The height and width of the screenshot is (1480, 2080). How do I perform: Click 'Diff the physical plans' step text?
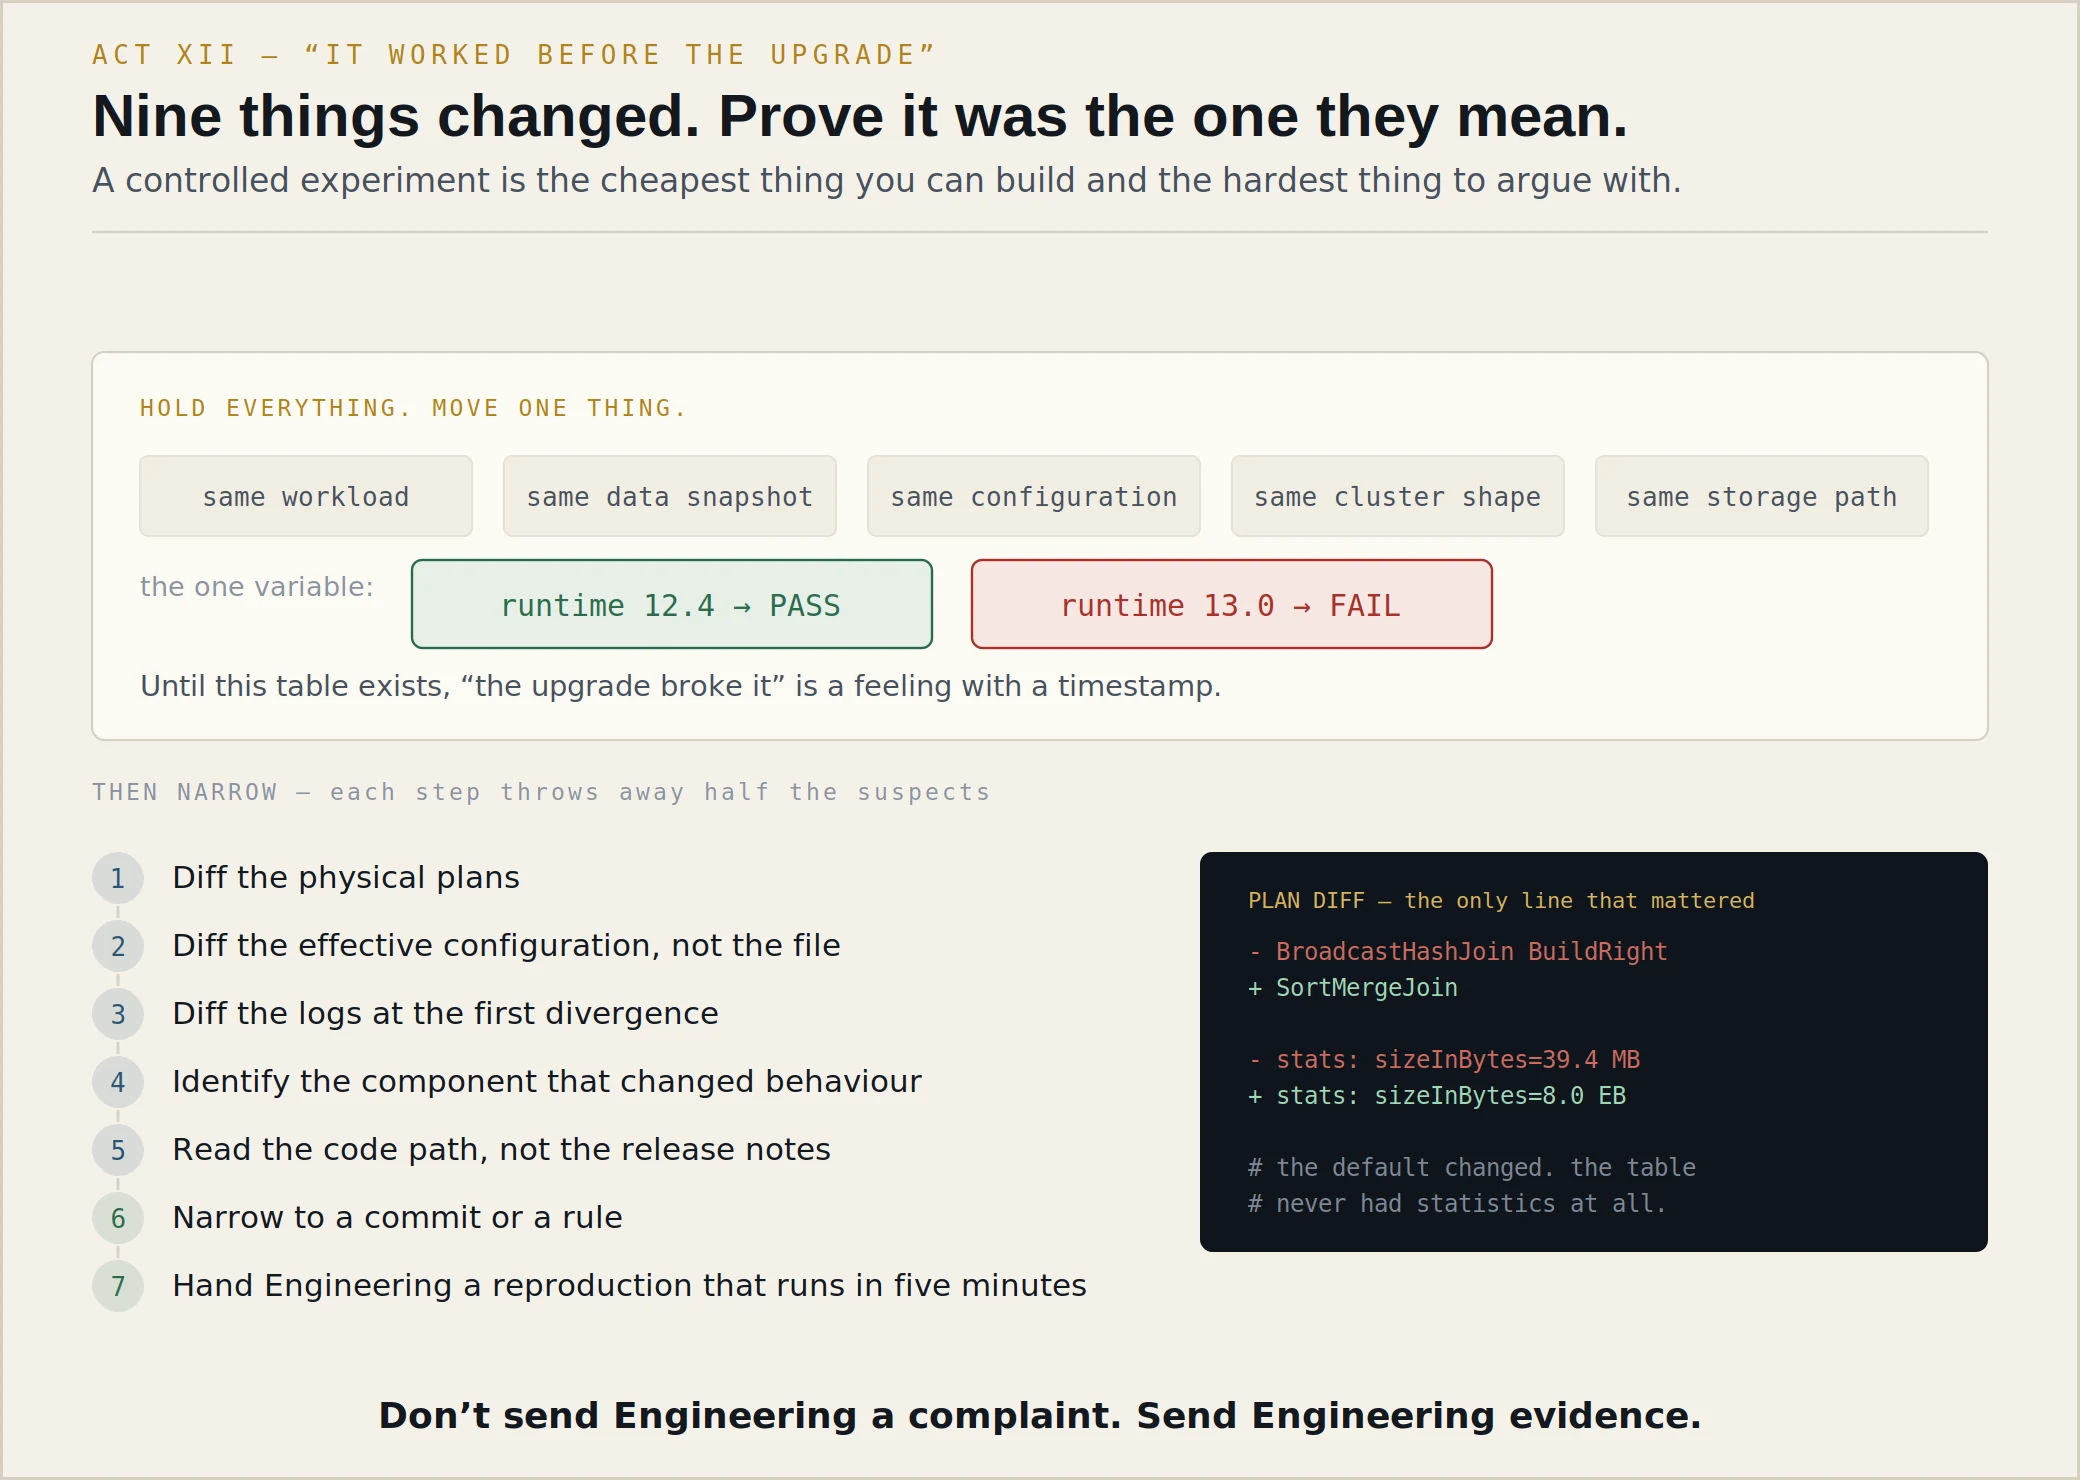(x=346, y=877)
